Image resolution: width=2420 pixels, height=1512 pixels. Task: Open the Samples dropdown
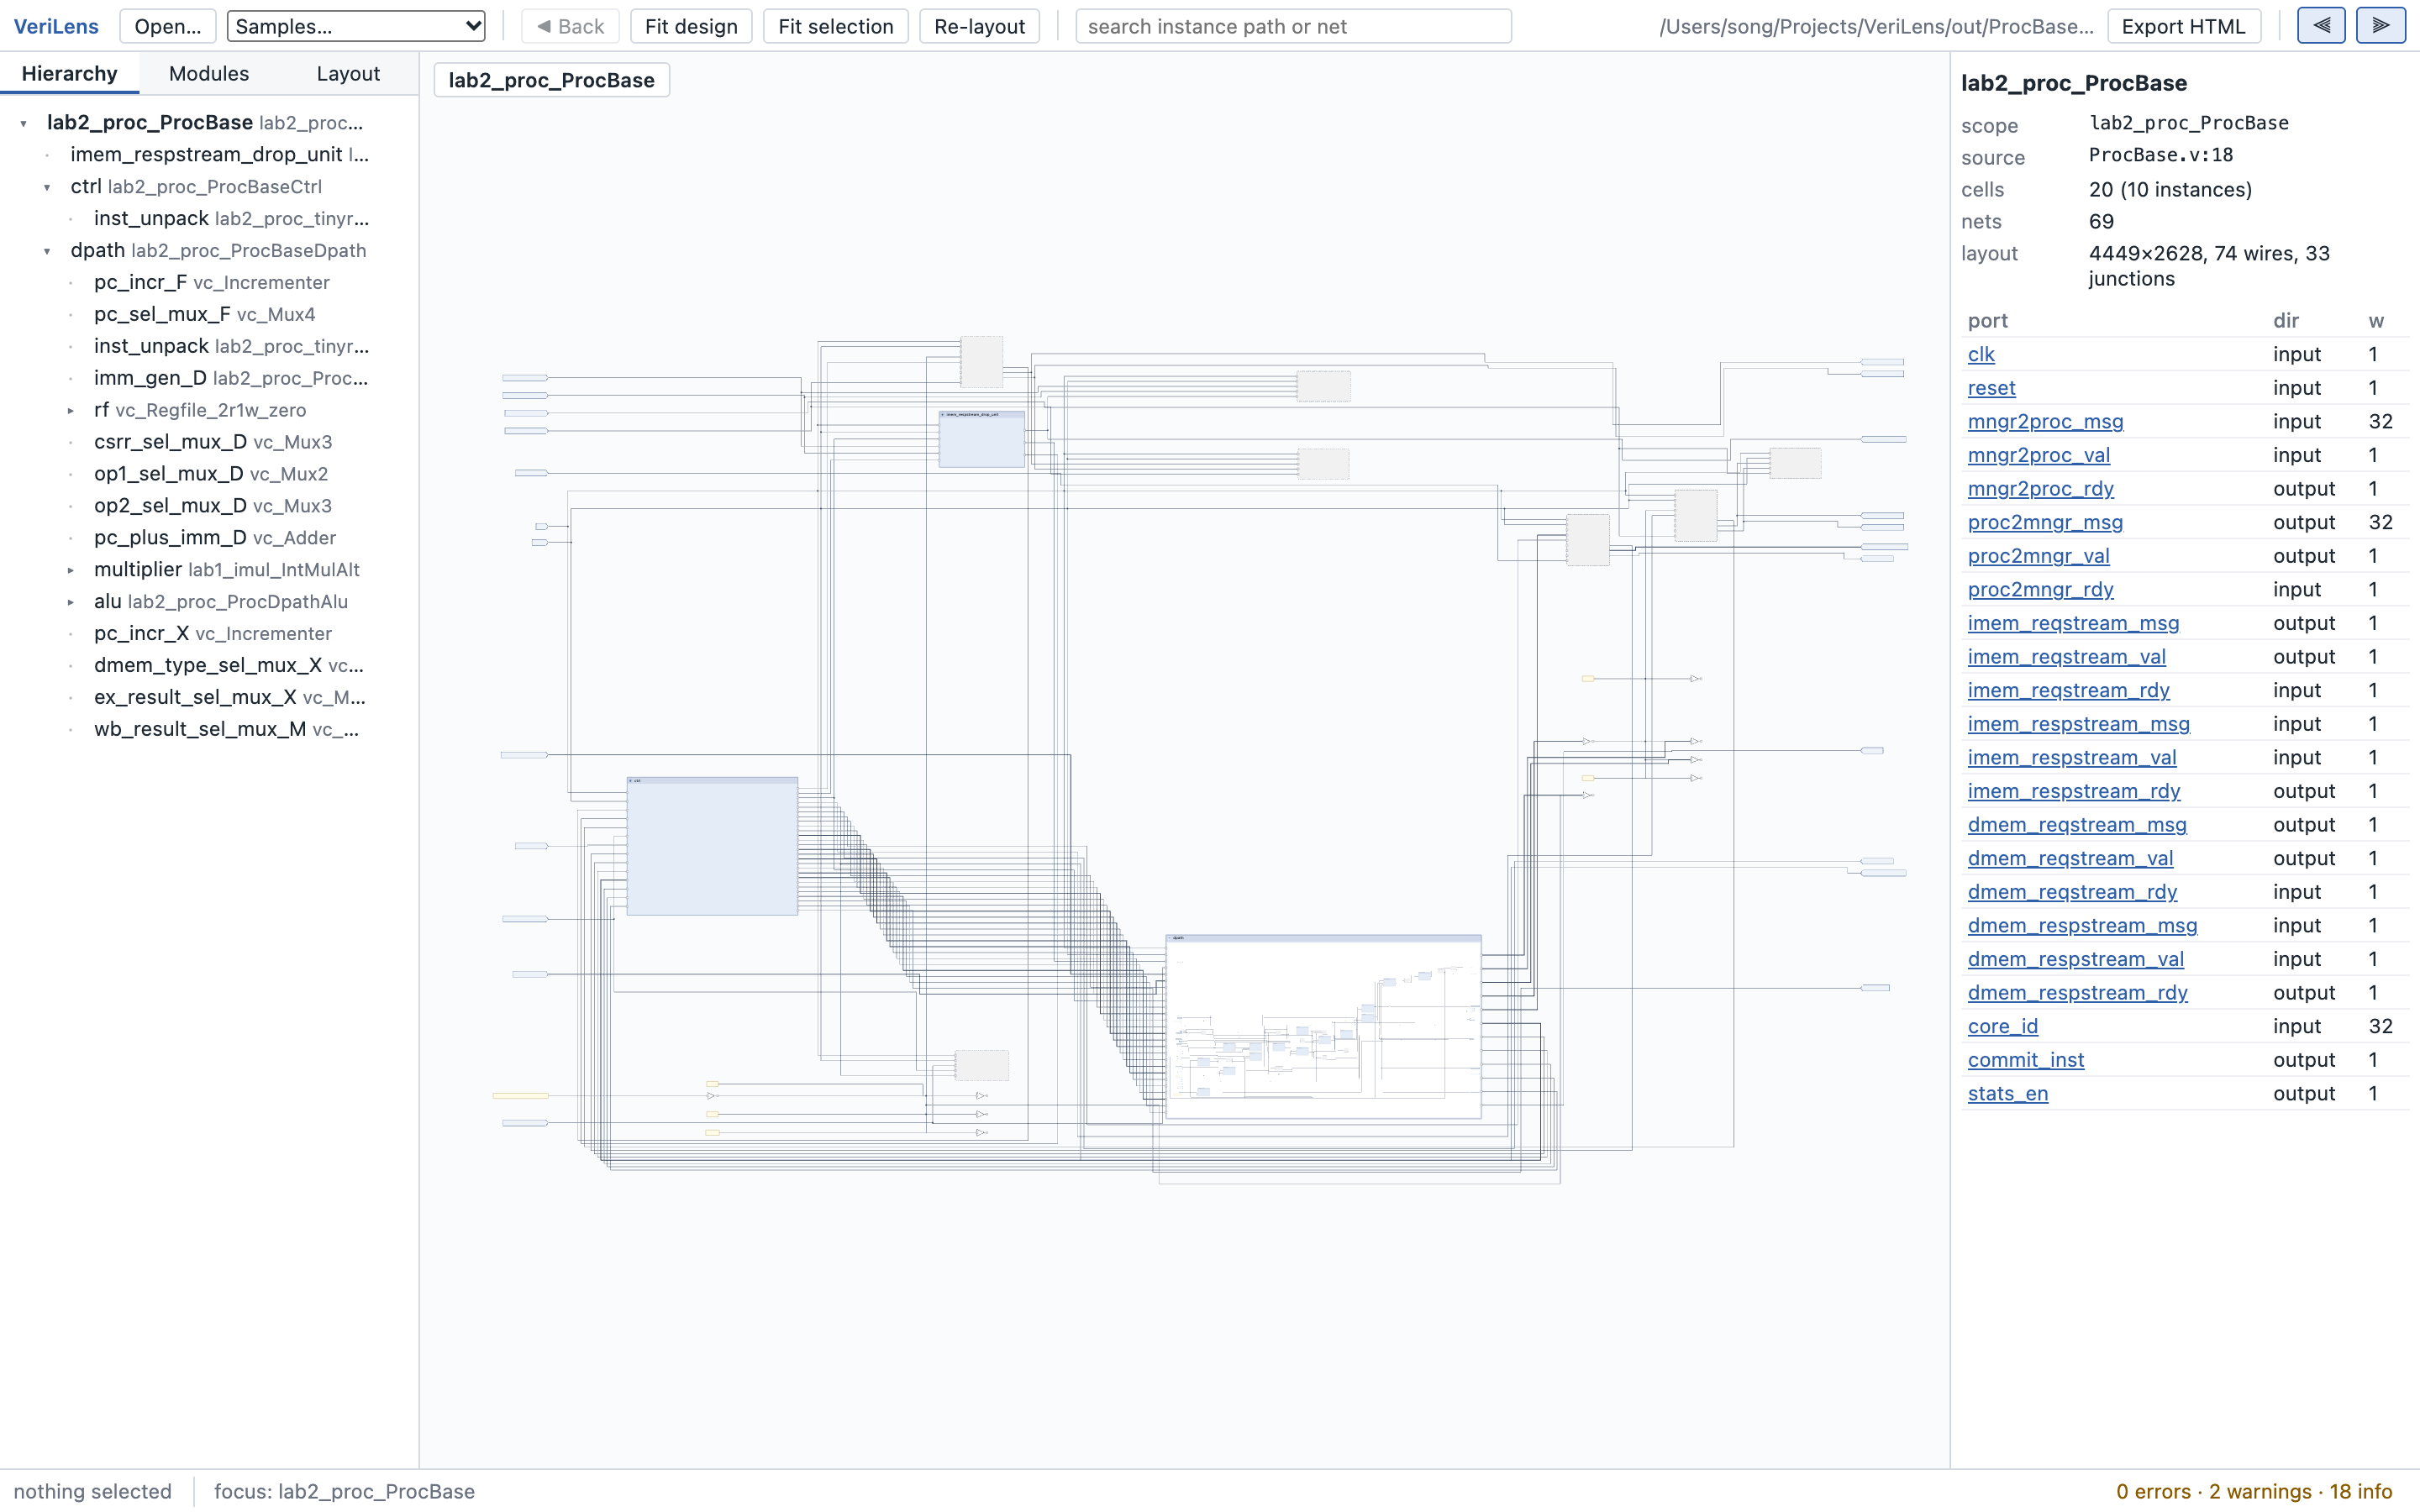click(356, 26)
